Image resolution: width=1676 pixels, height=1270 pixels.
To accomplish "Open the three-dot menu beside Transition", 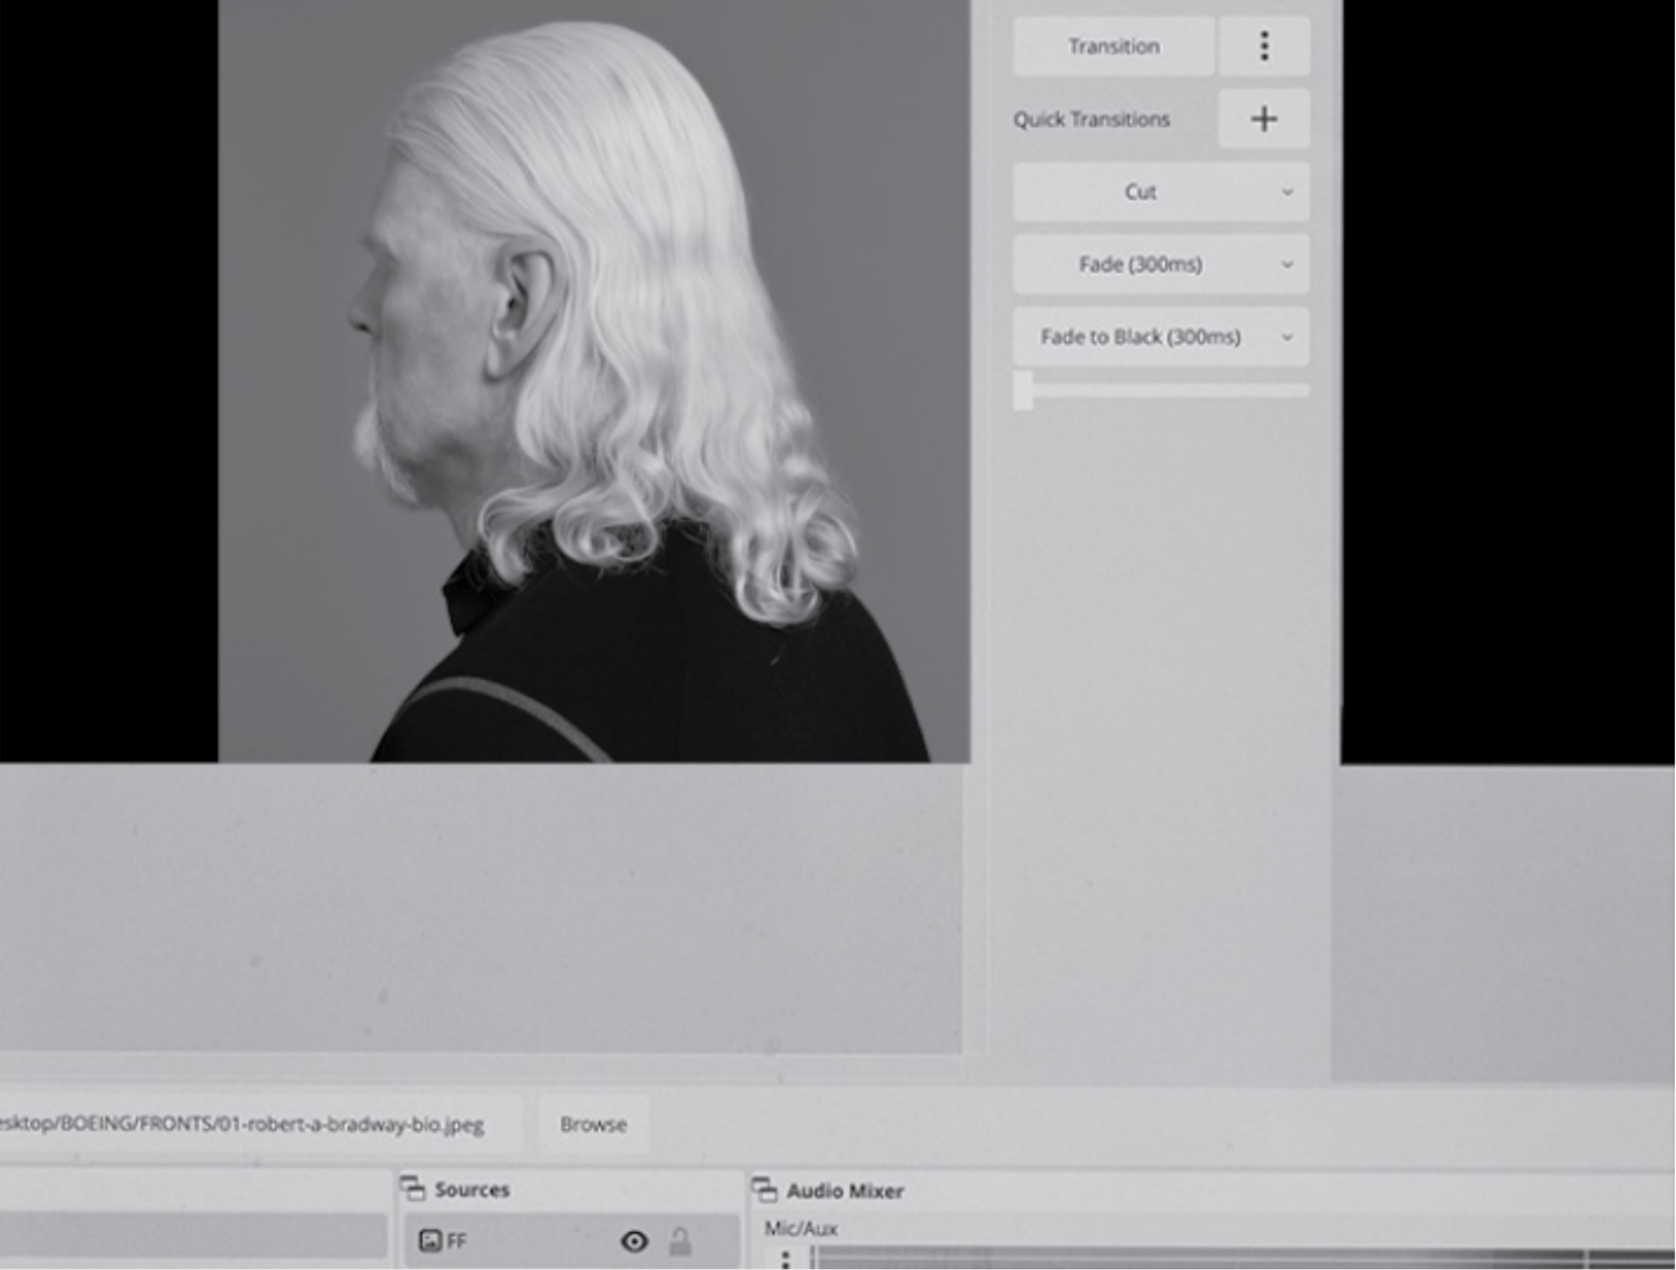I will coord(1264,46).
